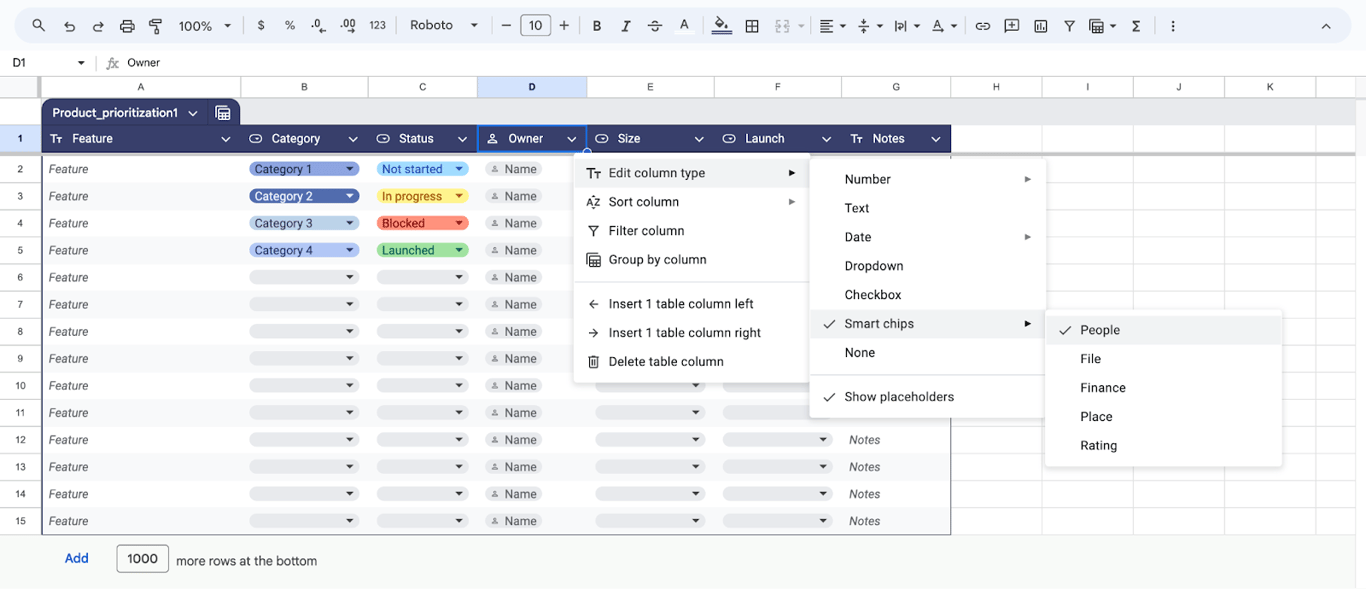Expand the Product_prioritization1 table name dropdown
Image resolution: width=1366 pixels, height=589 pixels.
[x=193, y=113]
